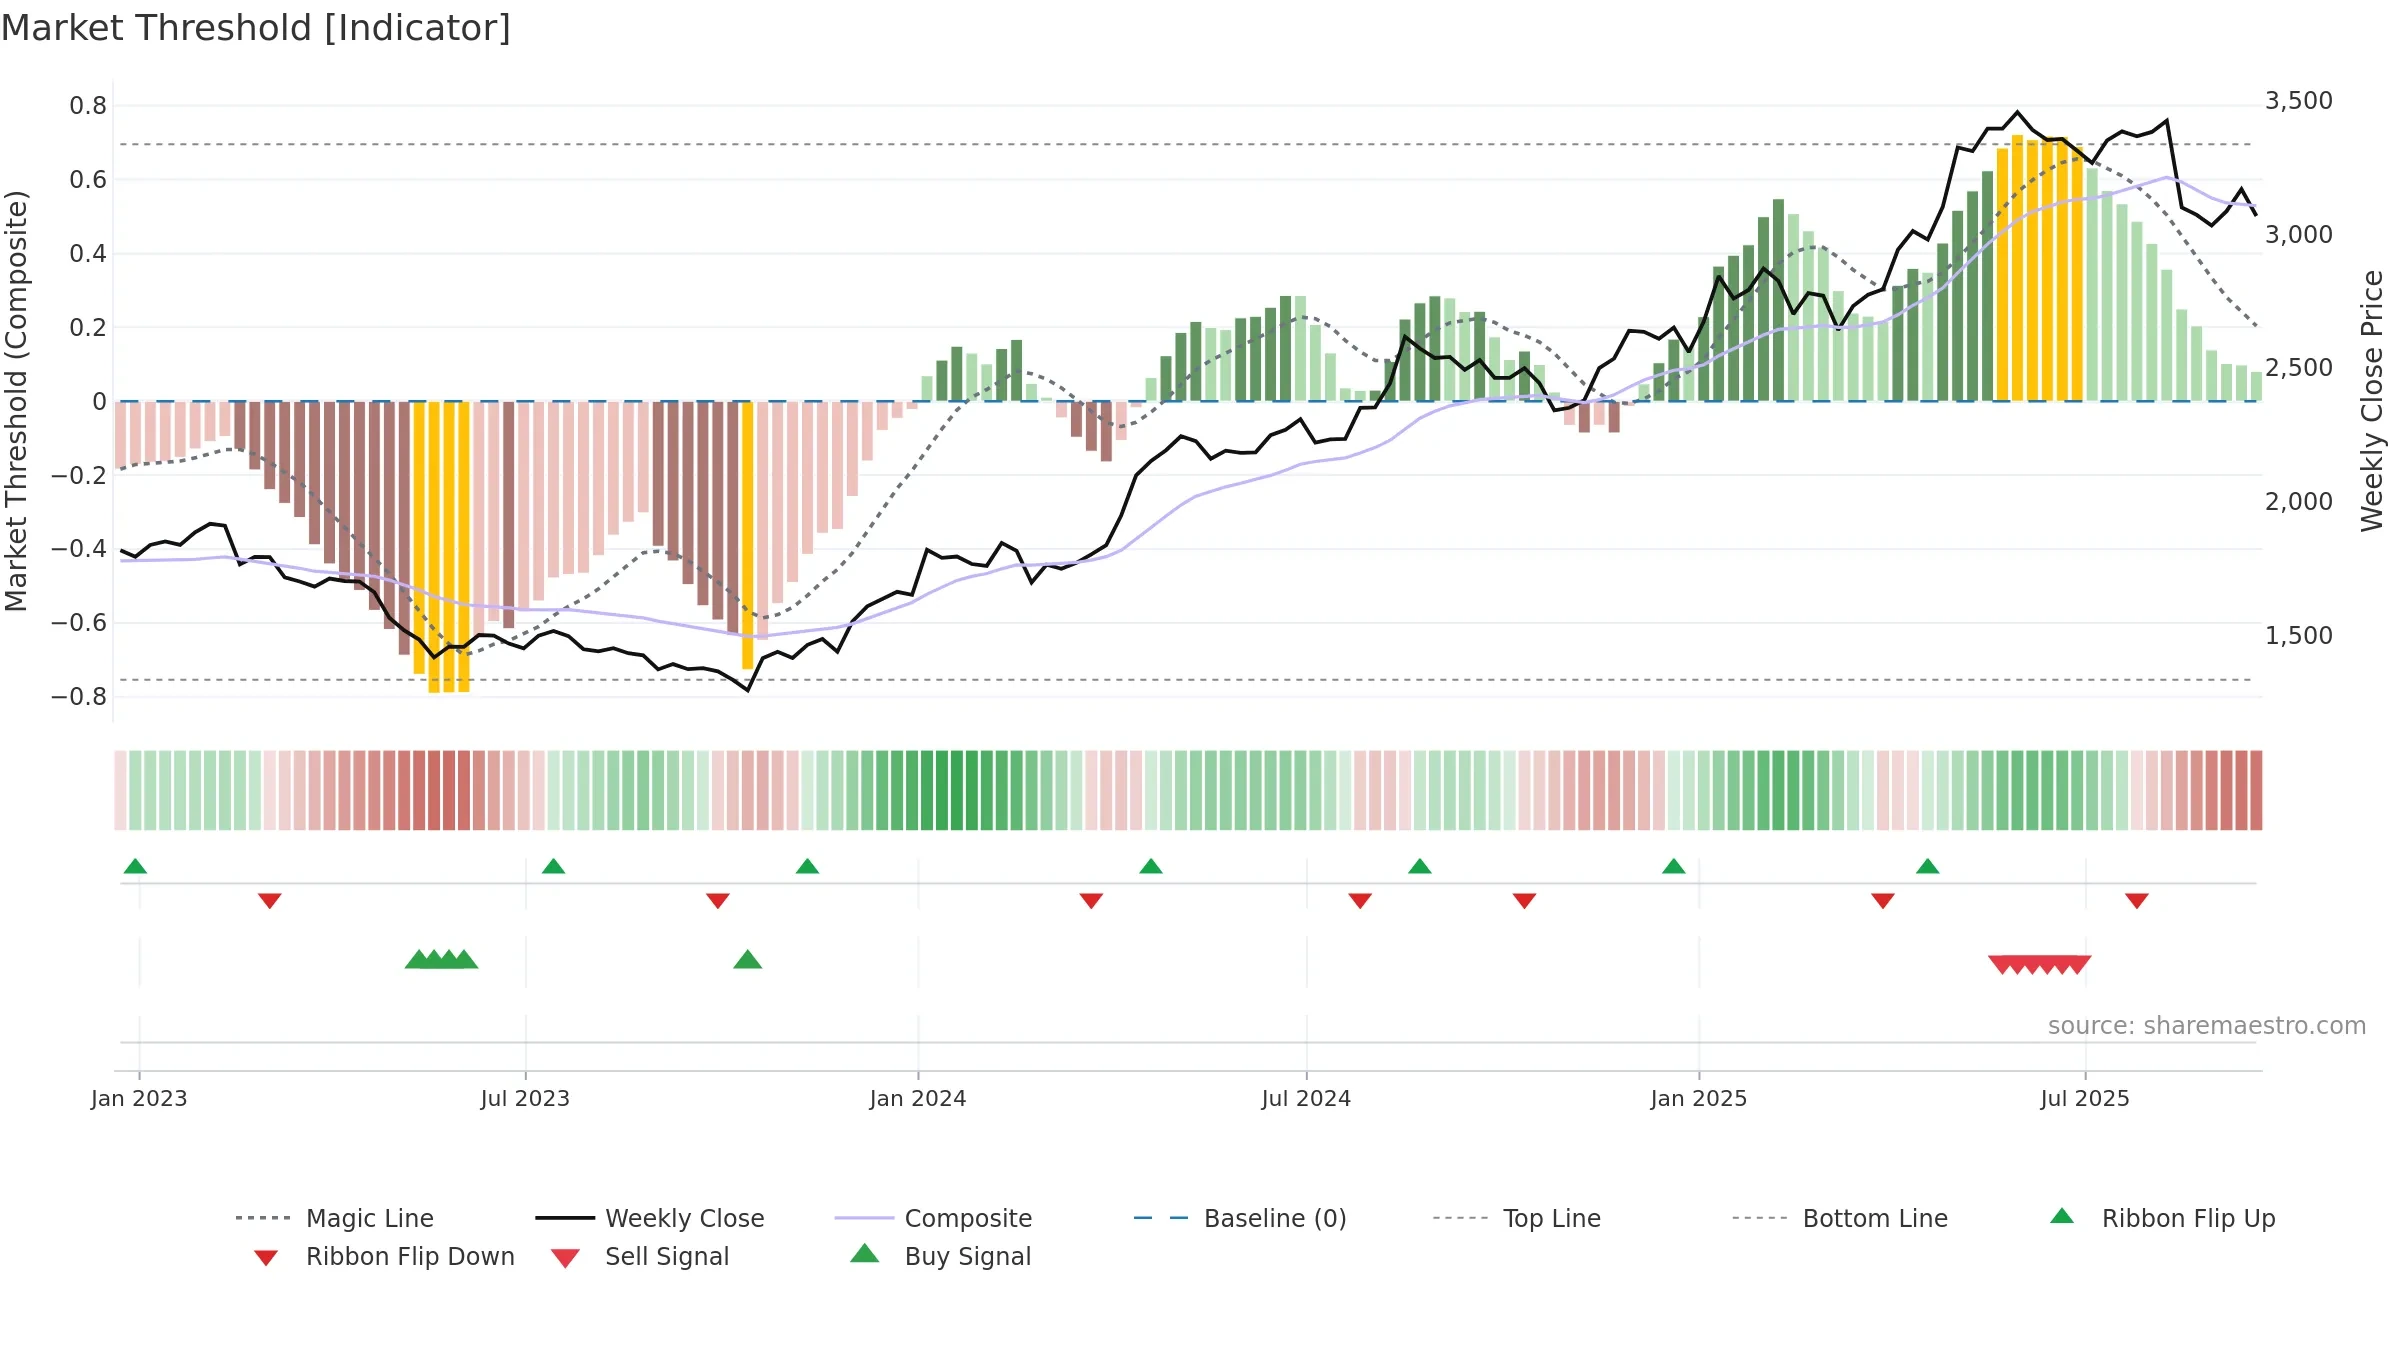Toggle the Top Line legend entry
Image resolution: width=2400 pixels, height=1350 pixels.
[1516, 1218]
